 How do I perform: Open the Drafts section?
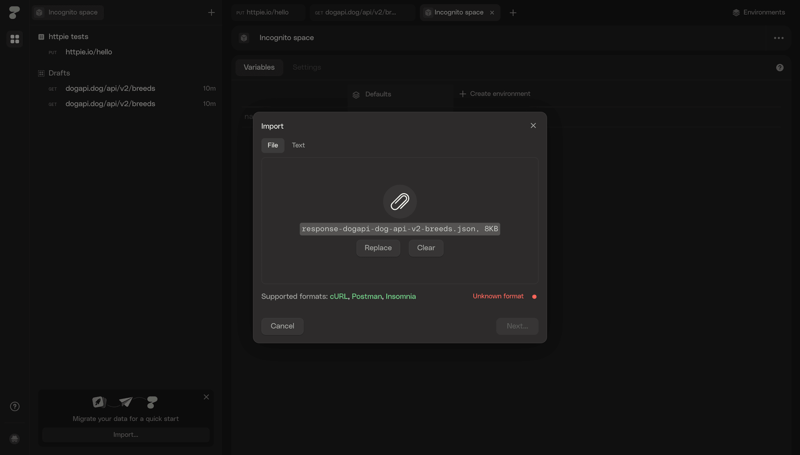click(59, 73)
